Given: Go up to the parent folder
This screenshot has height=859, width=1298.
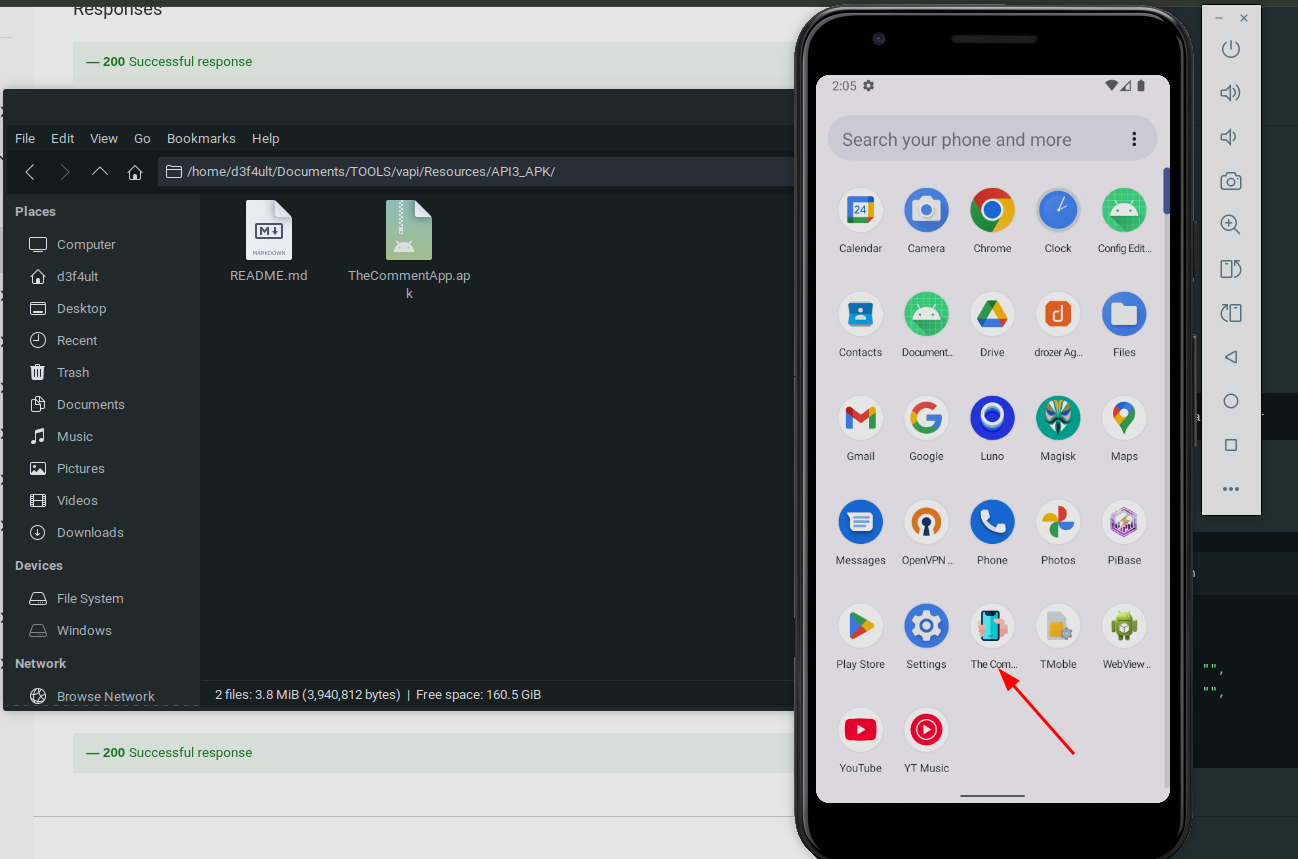Looking at the screenshot, I should point(100,172).
